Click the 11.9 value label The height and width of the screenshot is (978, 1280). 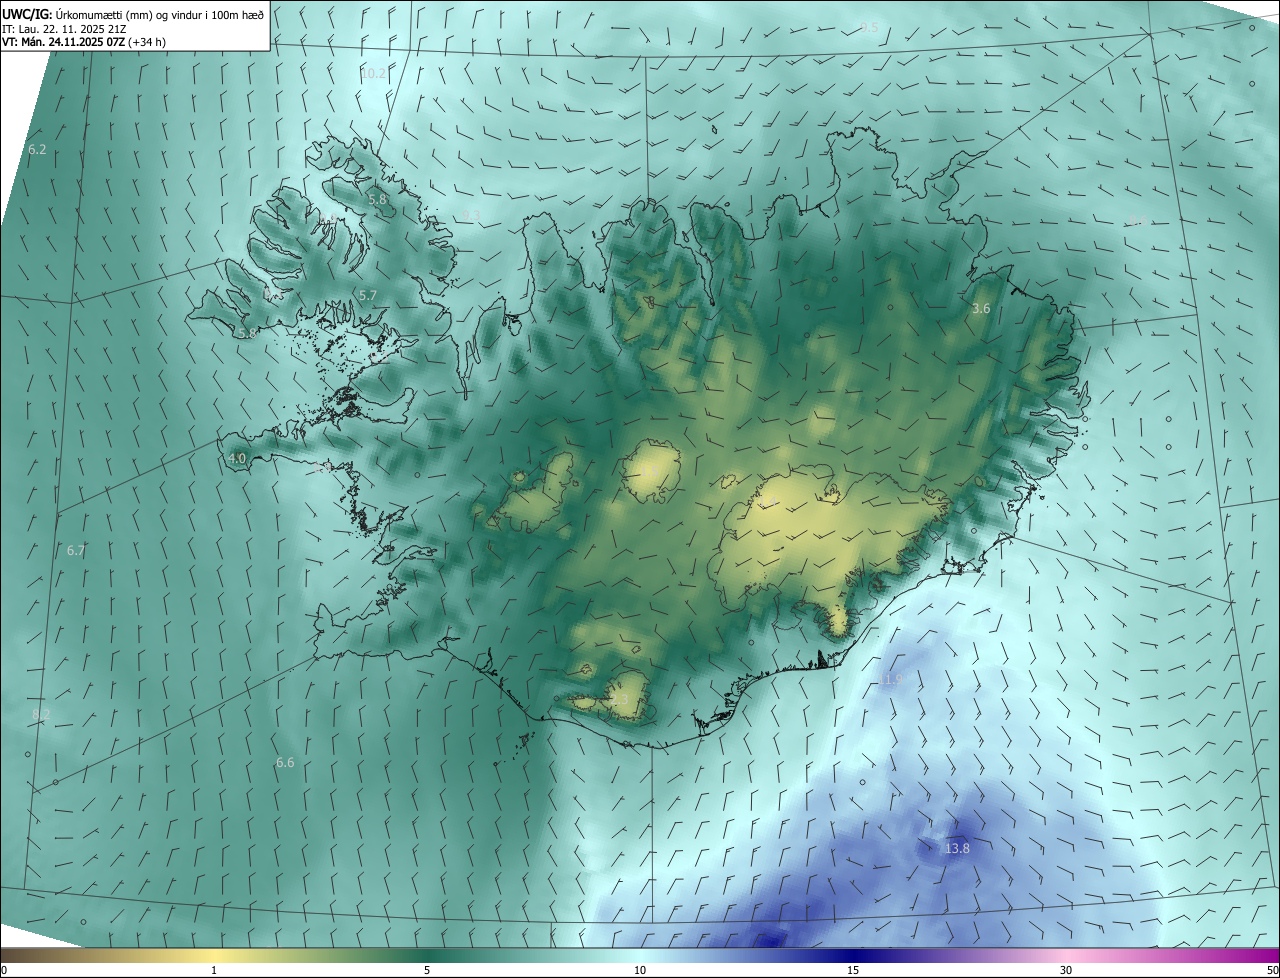891,679
